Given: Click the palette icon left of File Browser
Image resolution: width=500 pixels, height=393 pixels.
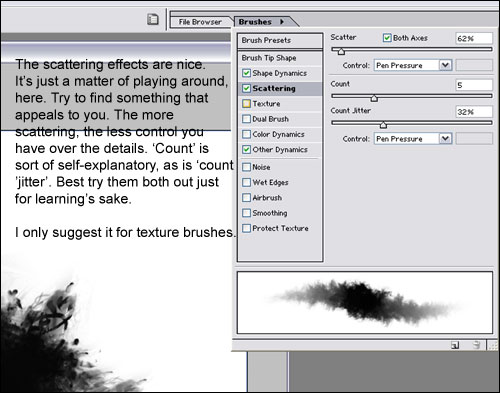Looking at the screenshot, I should (153, 19).
